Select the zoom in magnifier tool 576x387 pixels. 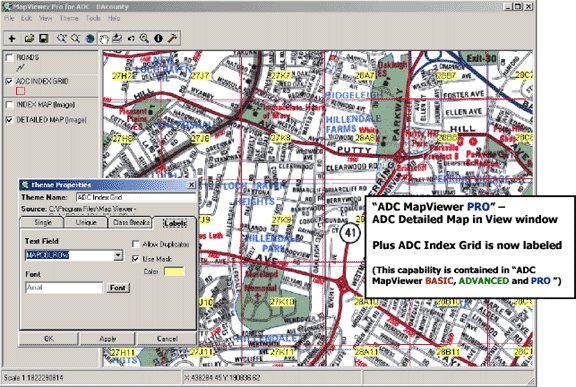(x=61, y=38)
